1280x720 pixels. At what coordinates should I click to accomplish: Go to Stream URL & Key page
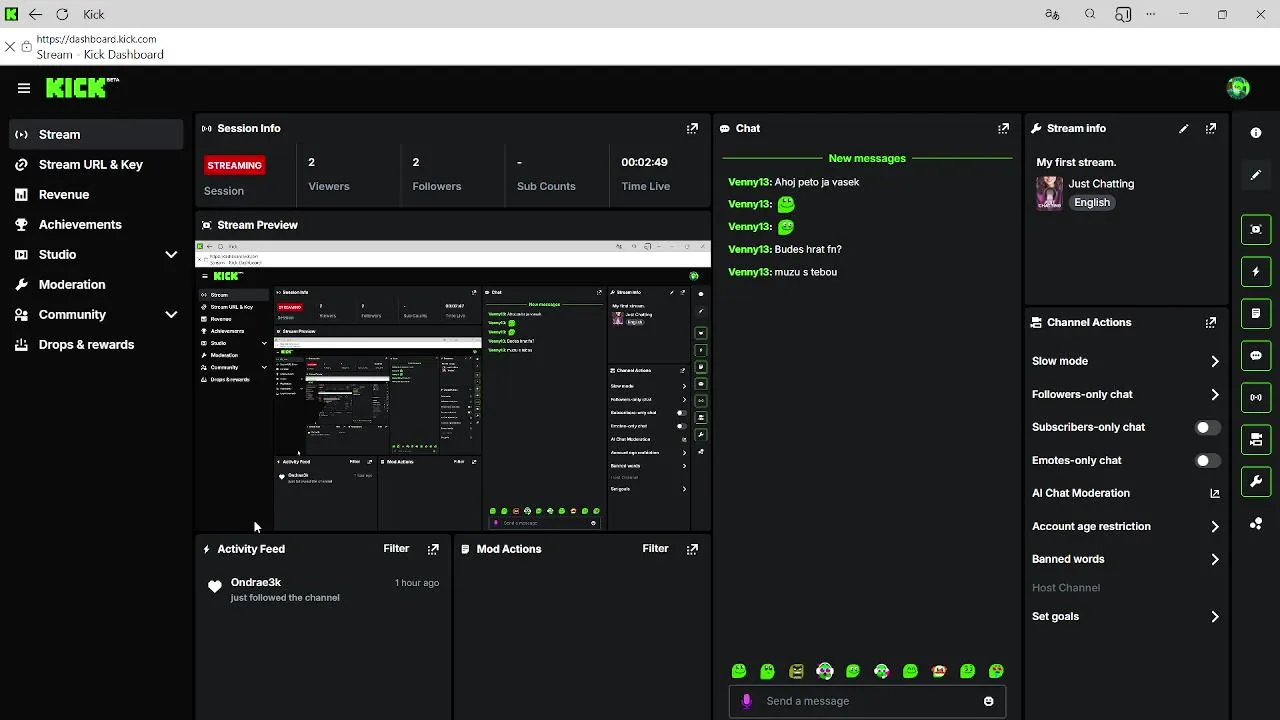click(96, 164)
